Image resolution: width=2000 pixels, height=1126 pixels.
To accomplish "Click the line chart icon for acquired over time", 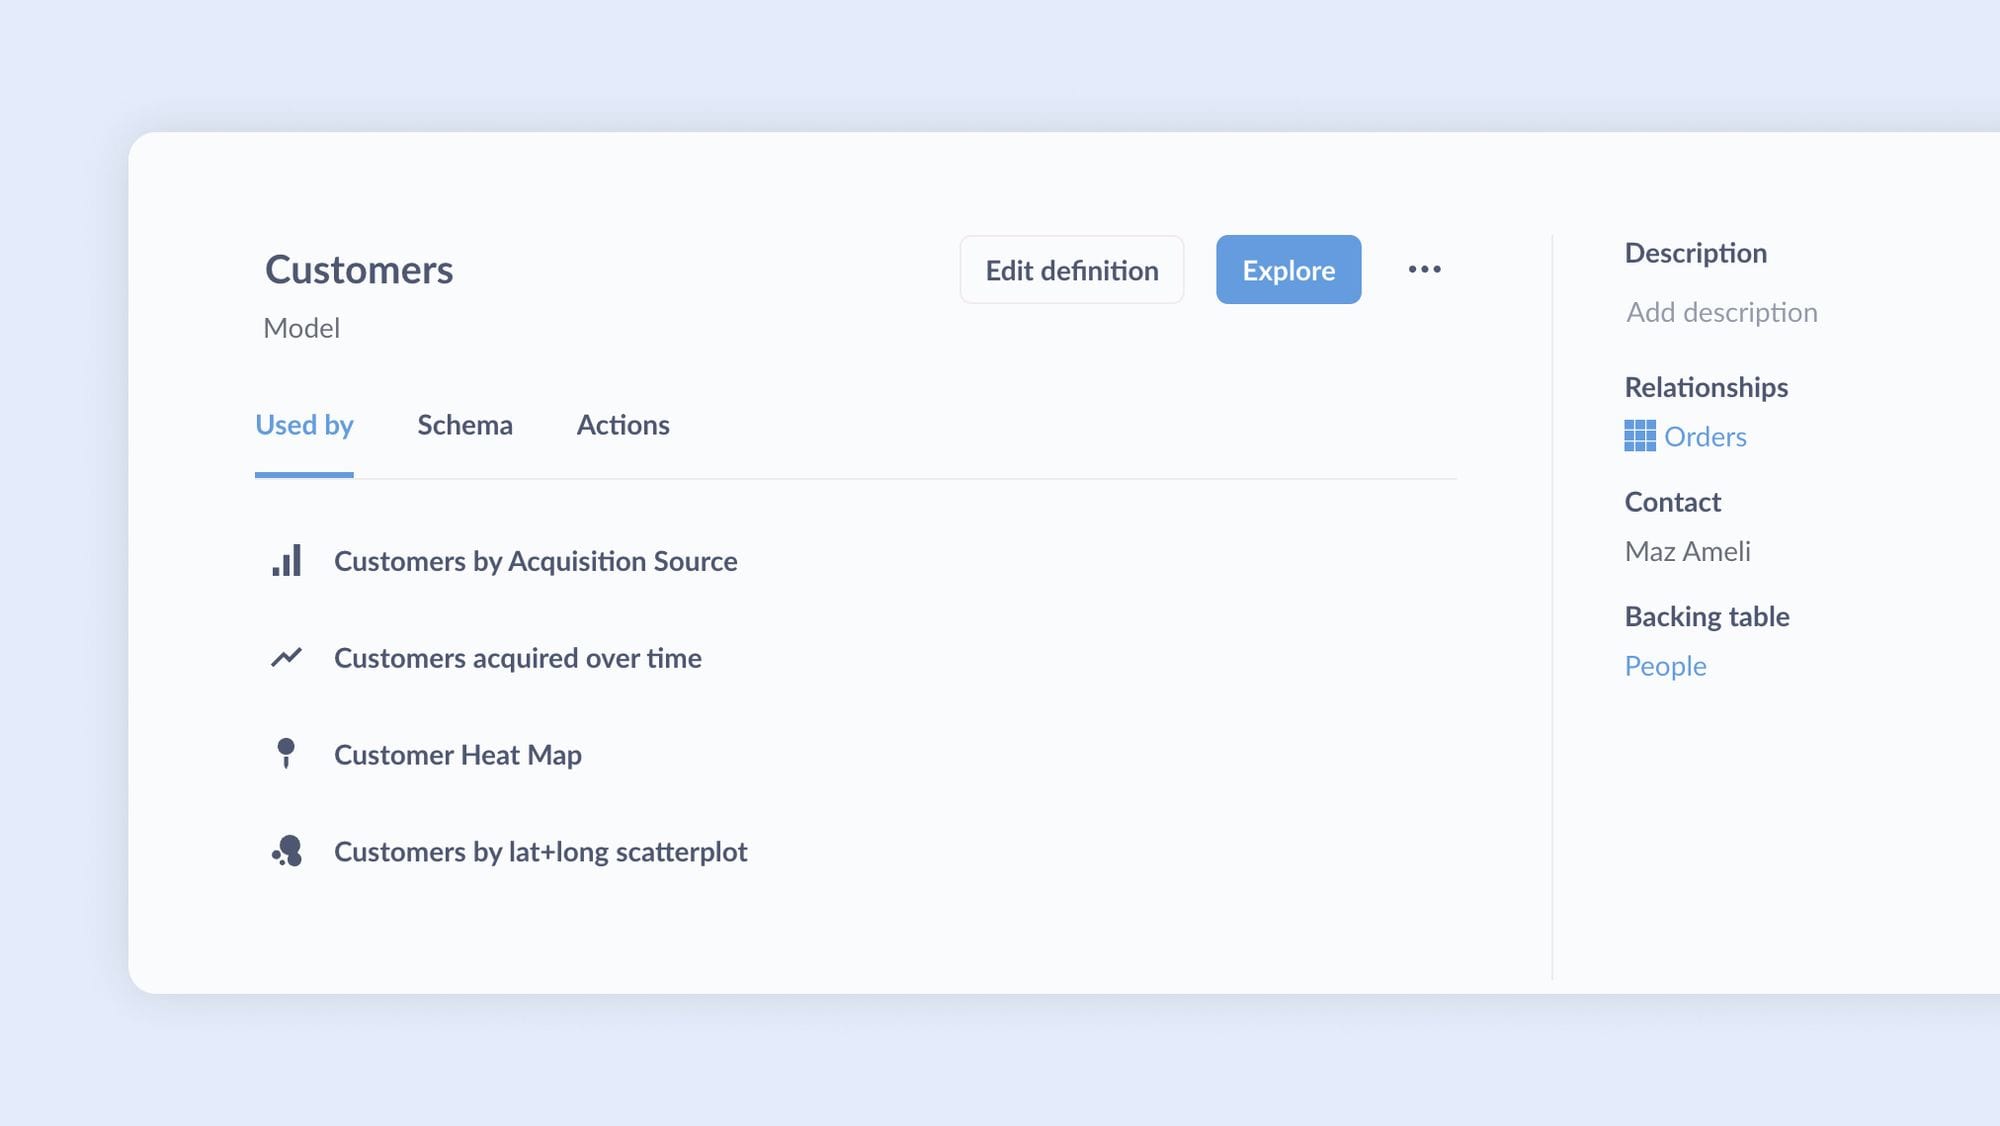I will click(286, 658).
